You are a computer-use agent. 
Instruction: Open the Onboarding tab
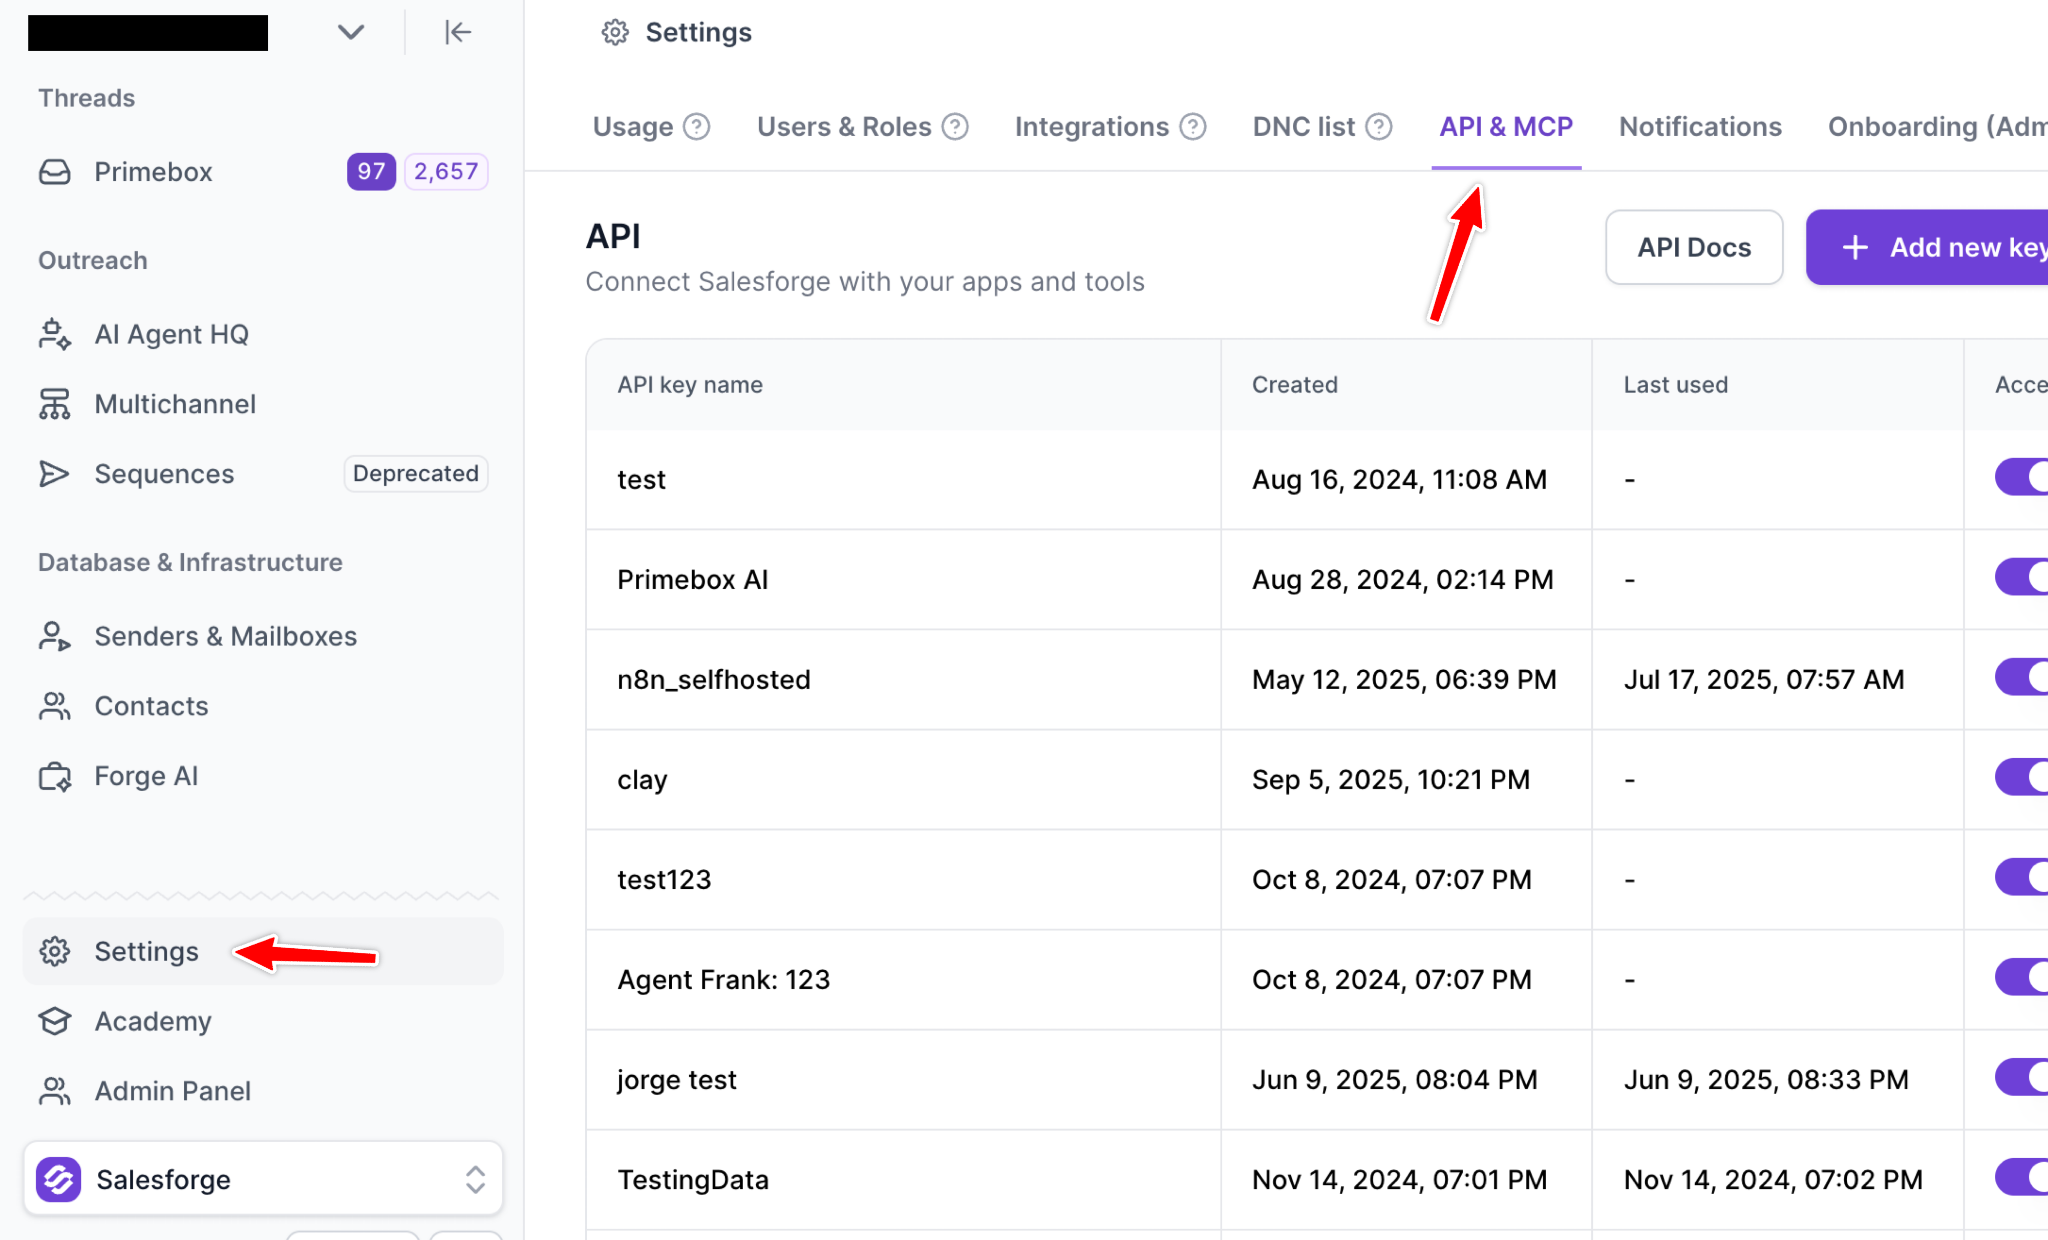(1937, 127)
